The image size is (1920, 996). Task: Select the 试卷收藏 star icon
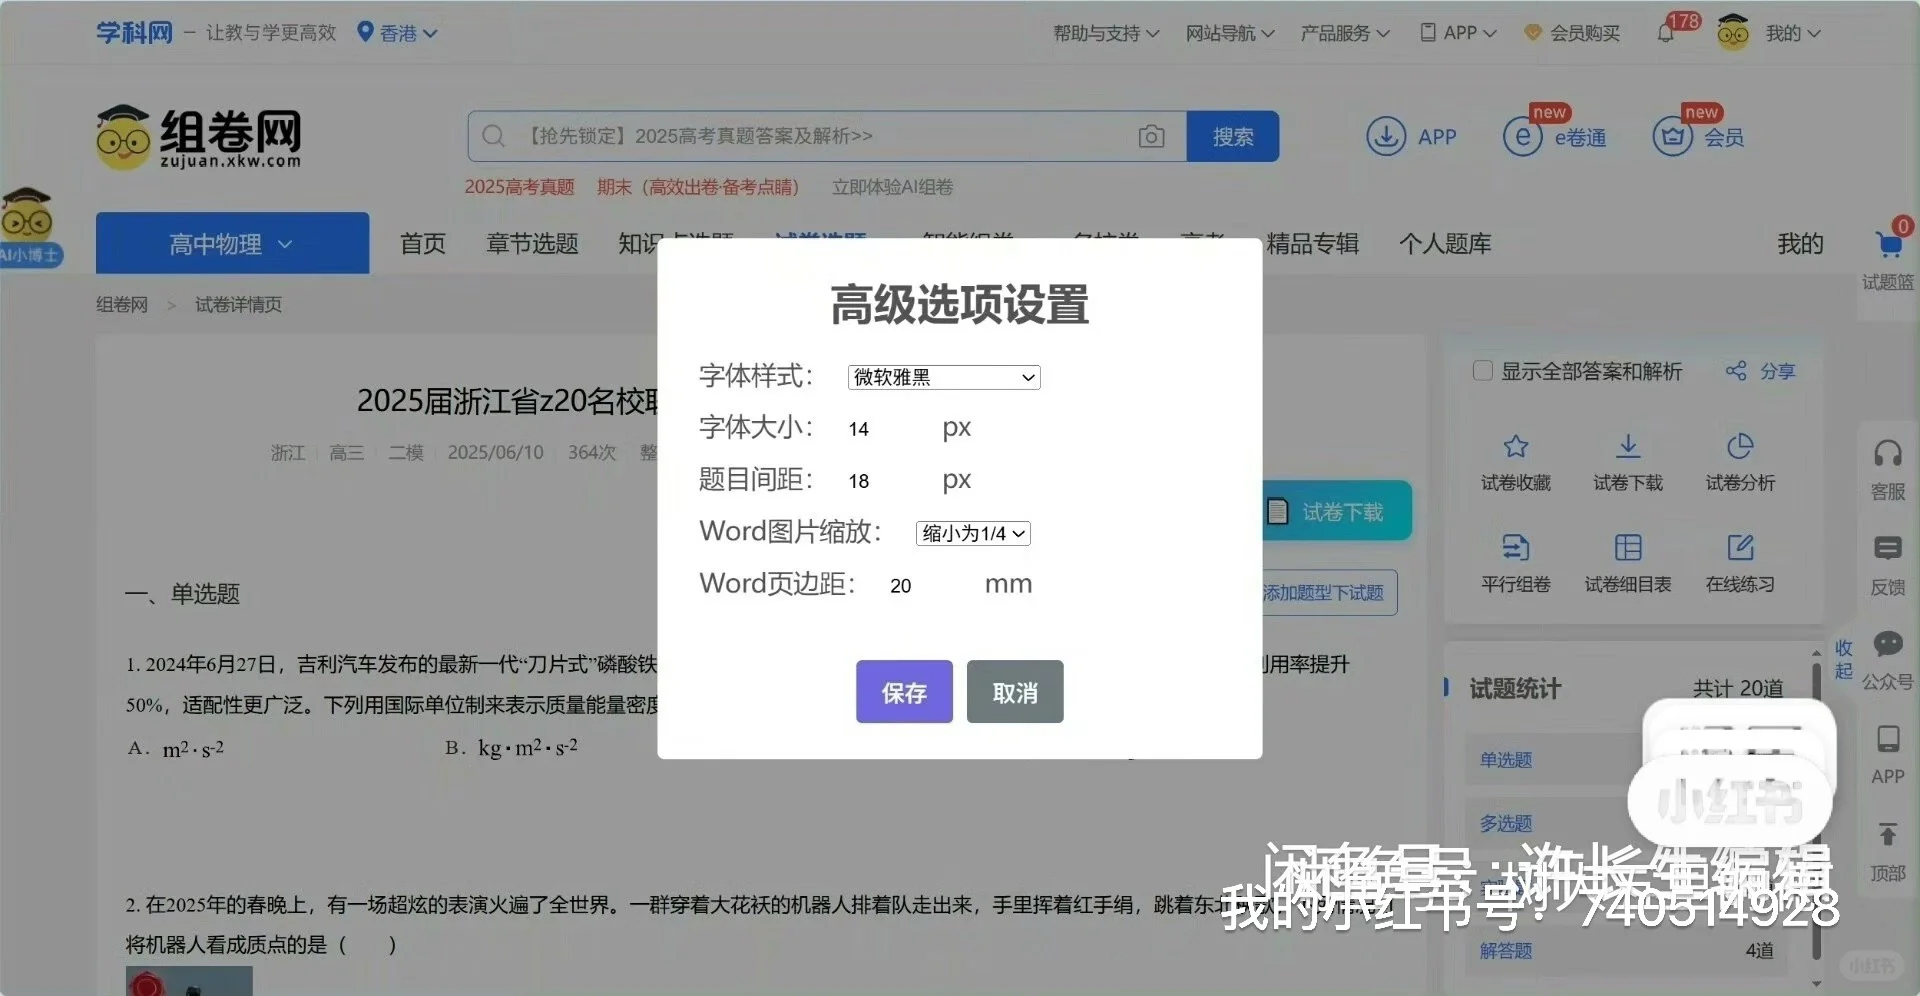click(x=1515, y=447)
